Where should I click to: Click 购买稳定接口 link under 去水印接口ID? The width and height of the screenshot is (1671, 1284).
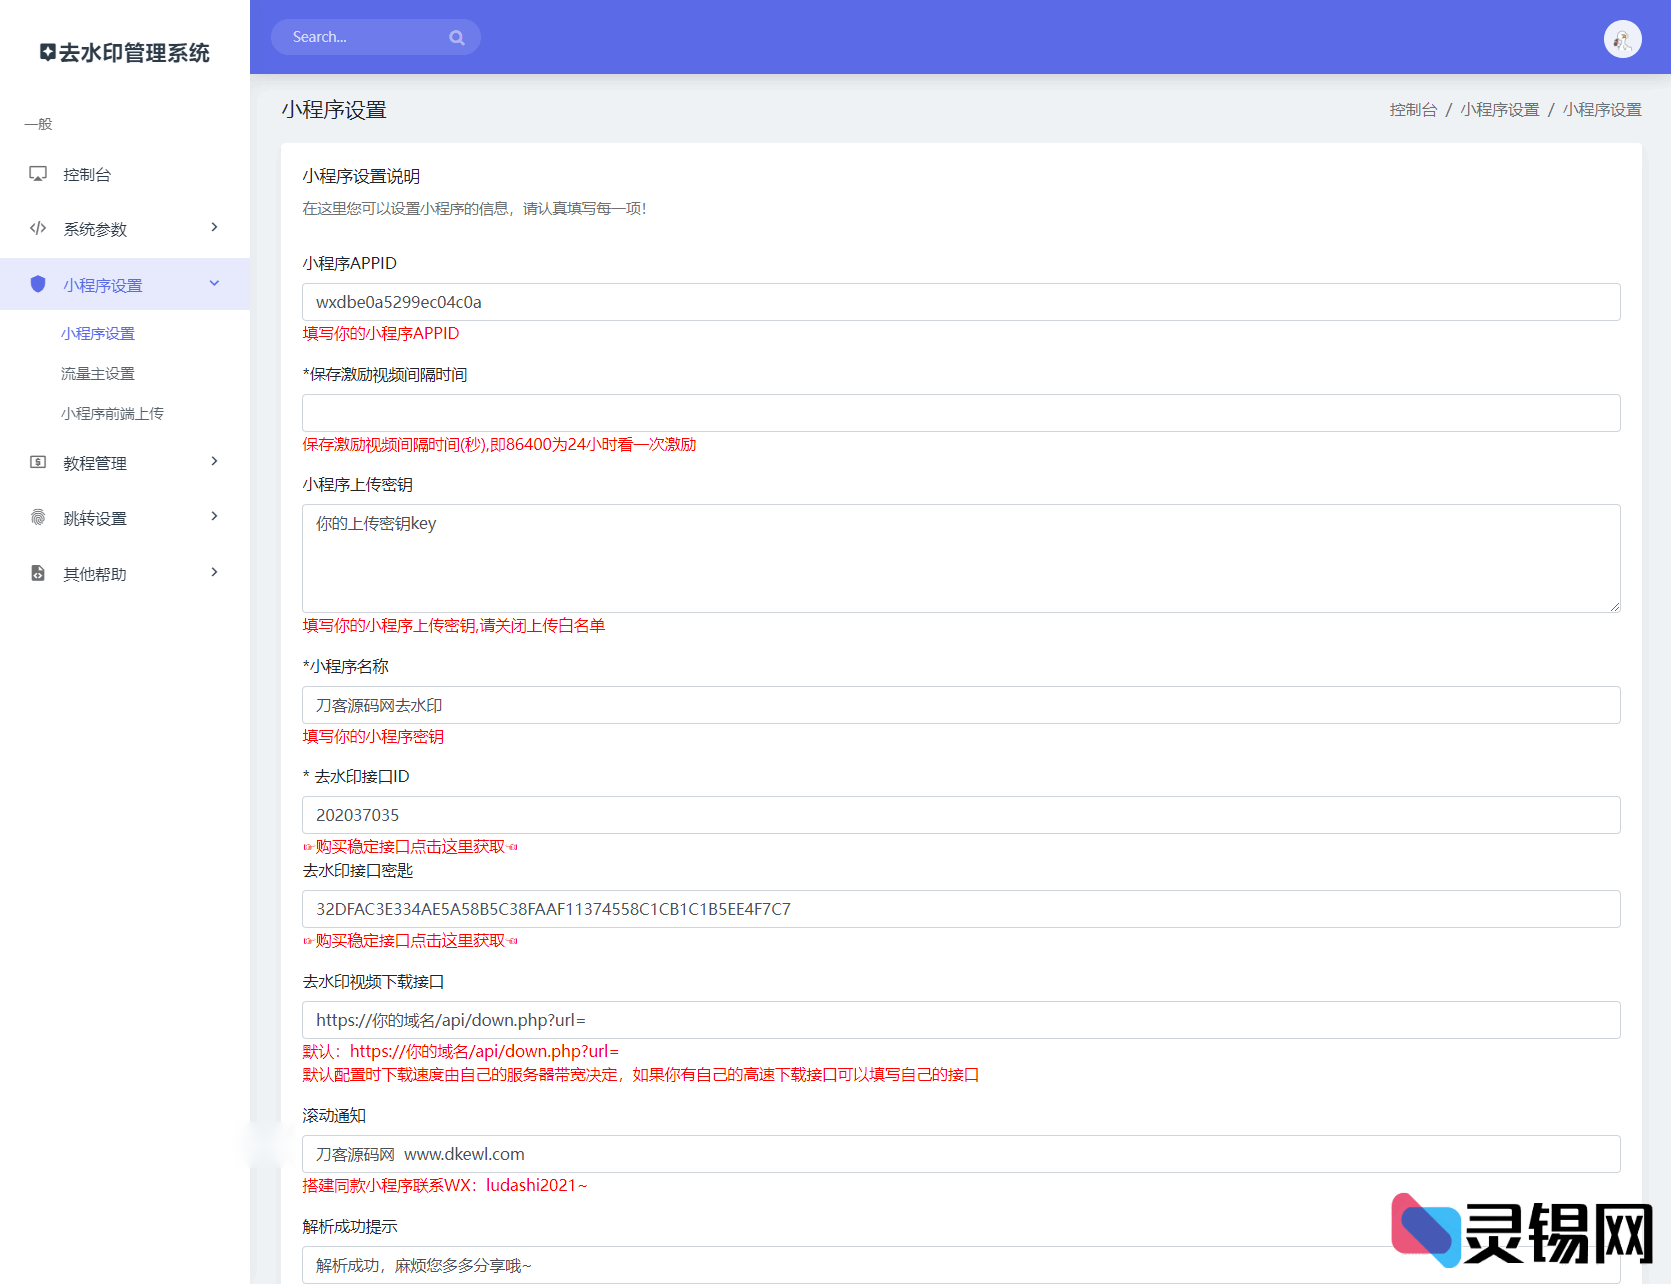pos(410,847)
